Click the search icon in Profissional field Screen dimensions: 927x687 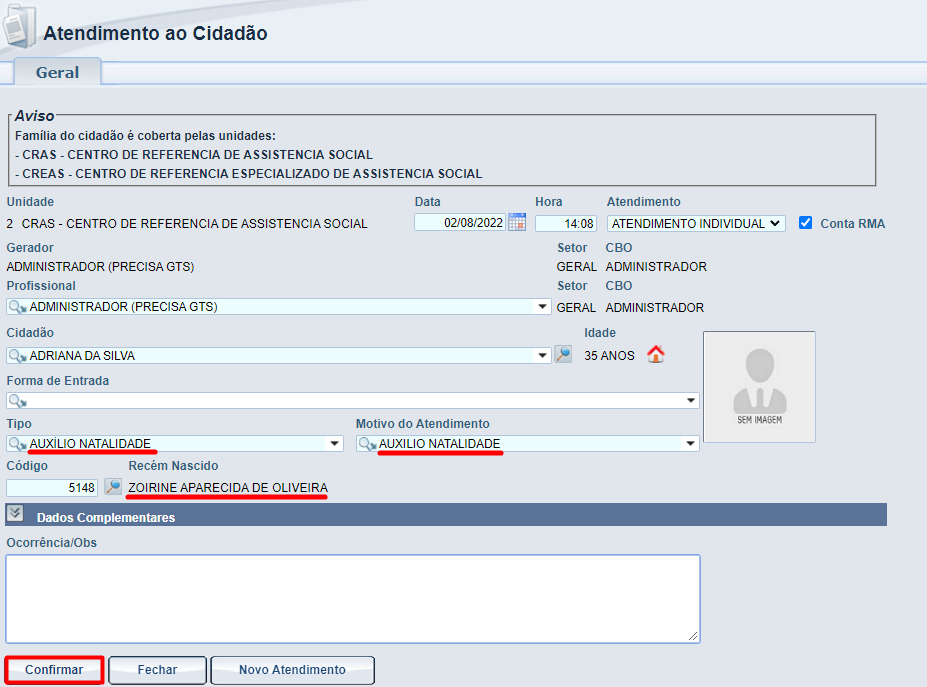tap(17, 307)
